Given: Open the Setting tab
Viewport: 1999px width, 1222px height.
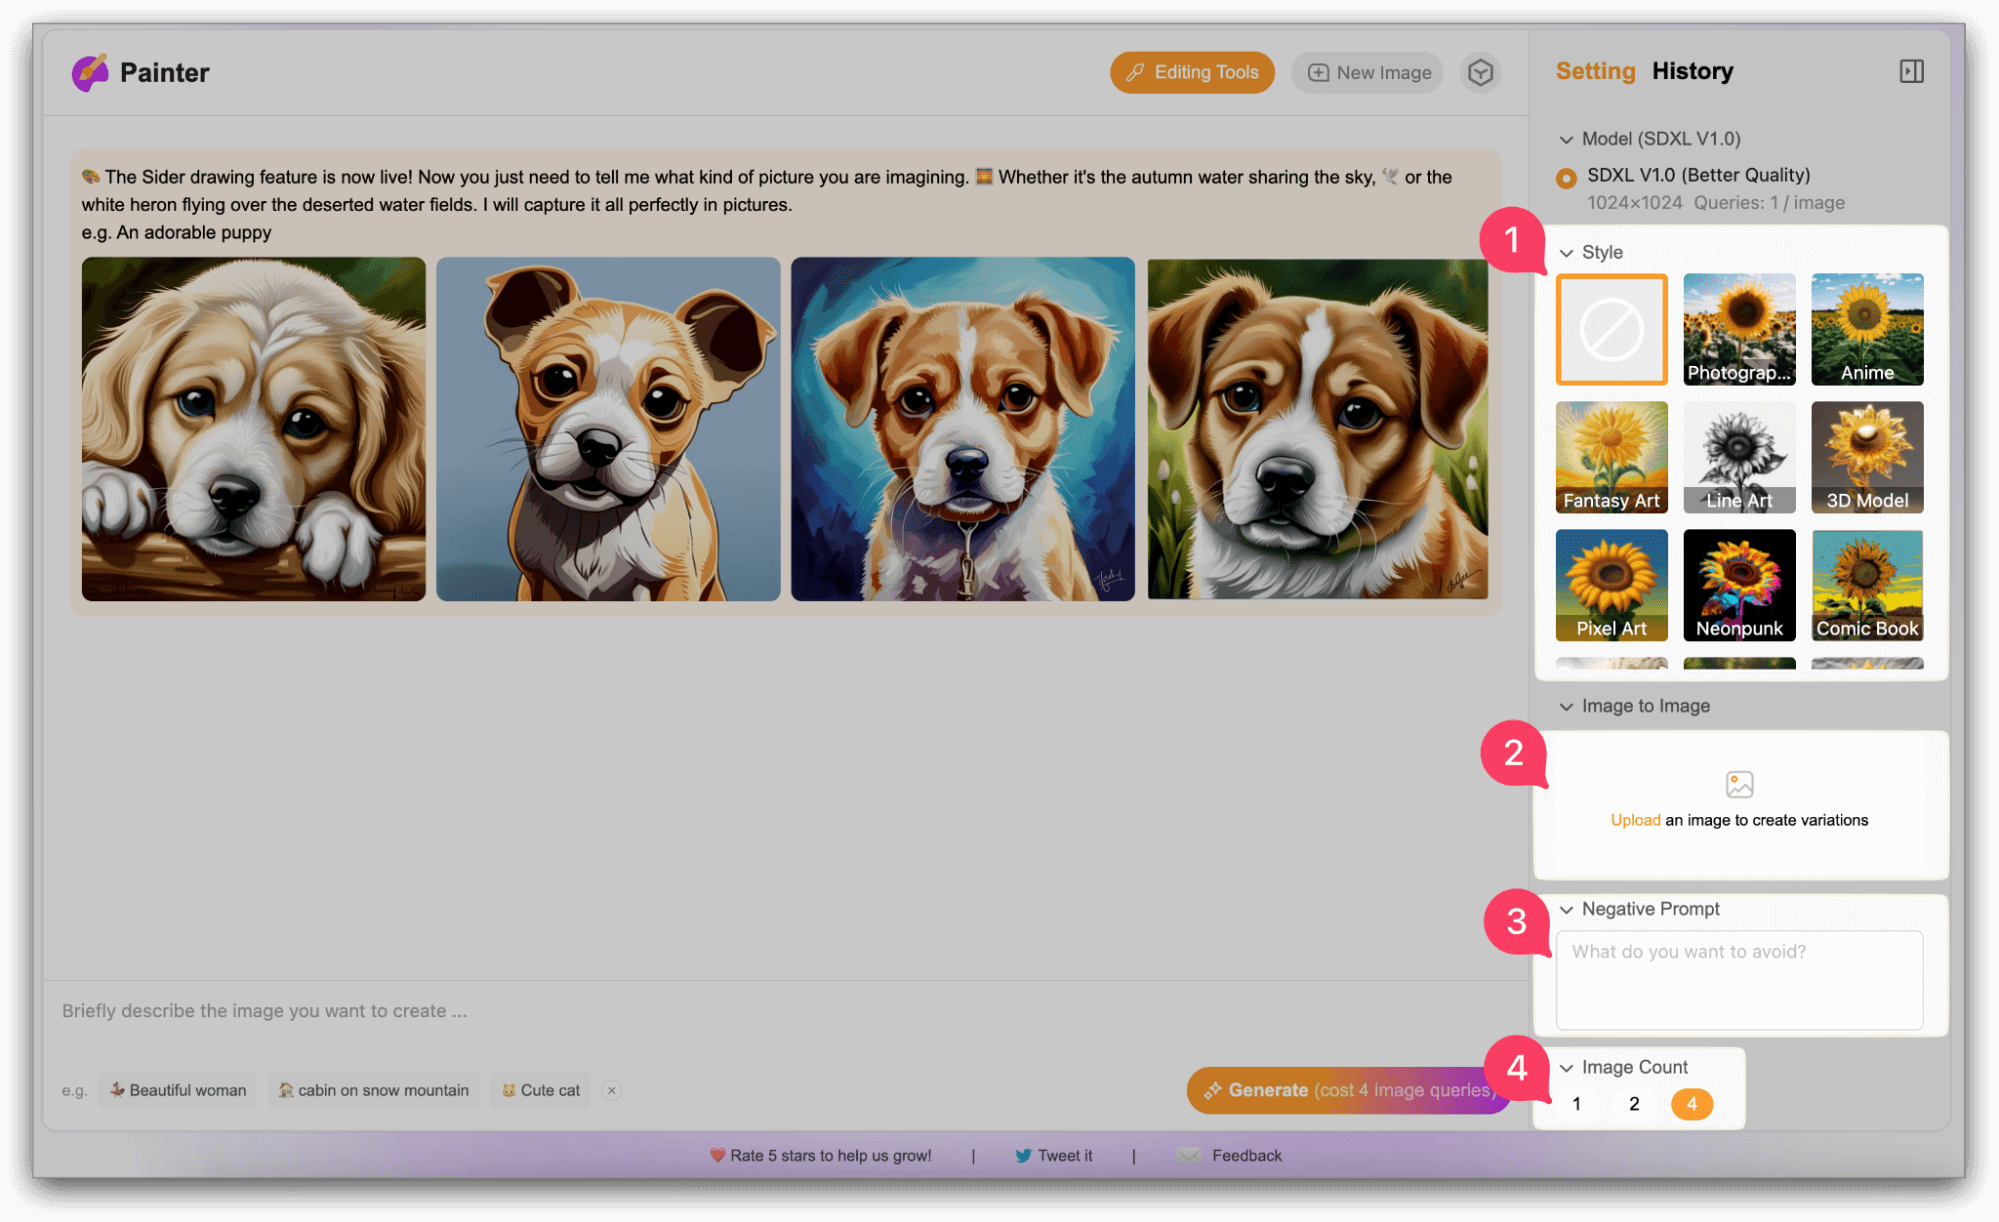Looking at the screenshot, I should (1595, 71).
